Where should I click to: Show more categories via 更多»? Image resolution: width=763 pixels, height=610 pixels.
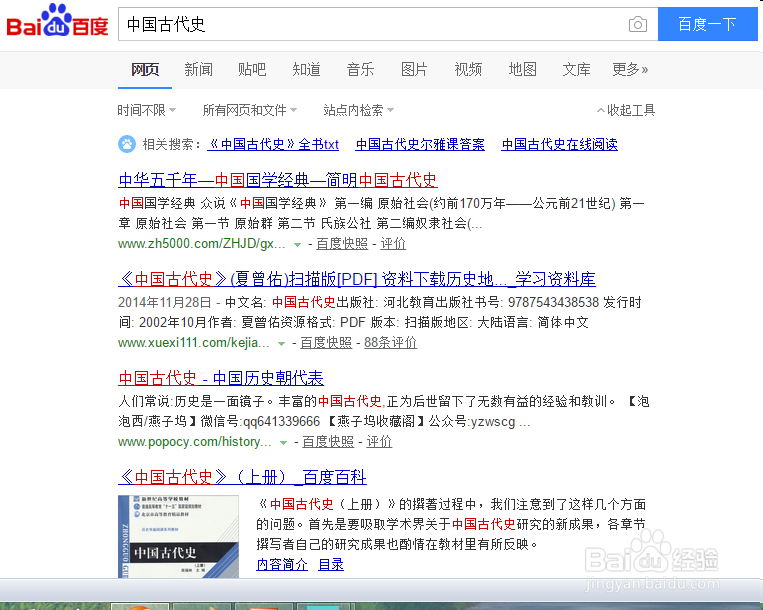coord(630,70)
